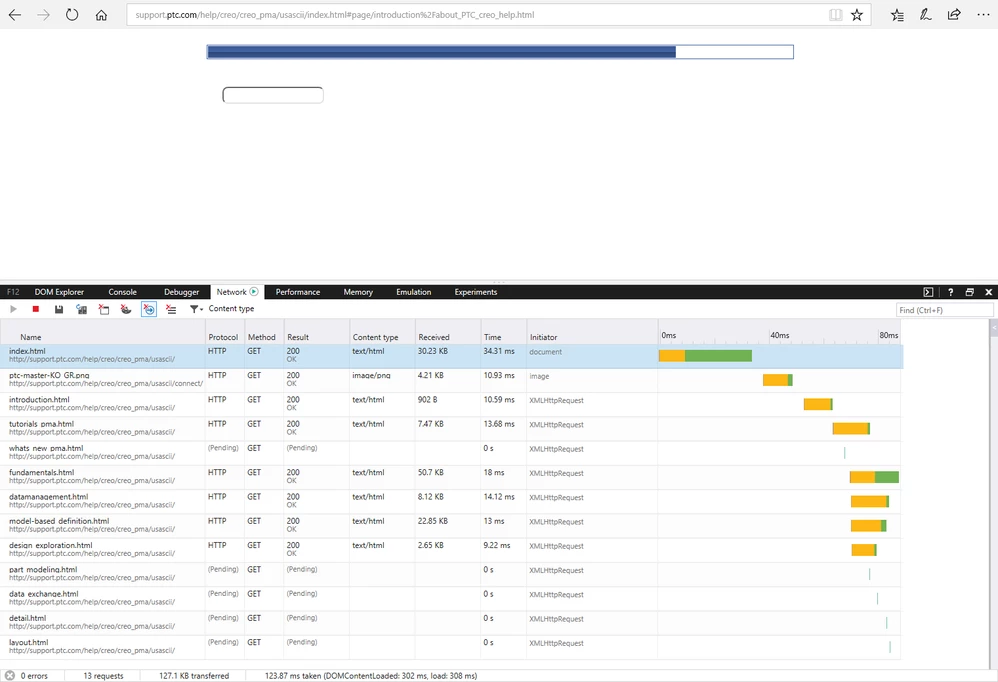Switch to DOM Explorer tab
The image size is (998, 682).
point(59,292)
